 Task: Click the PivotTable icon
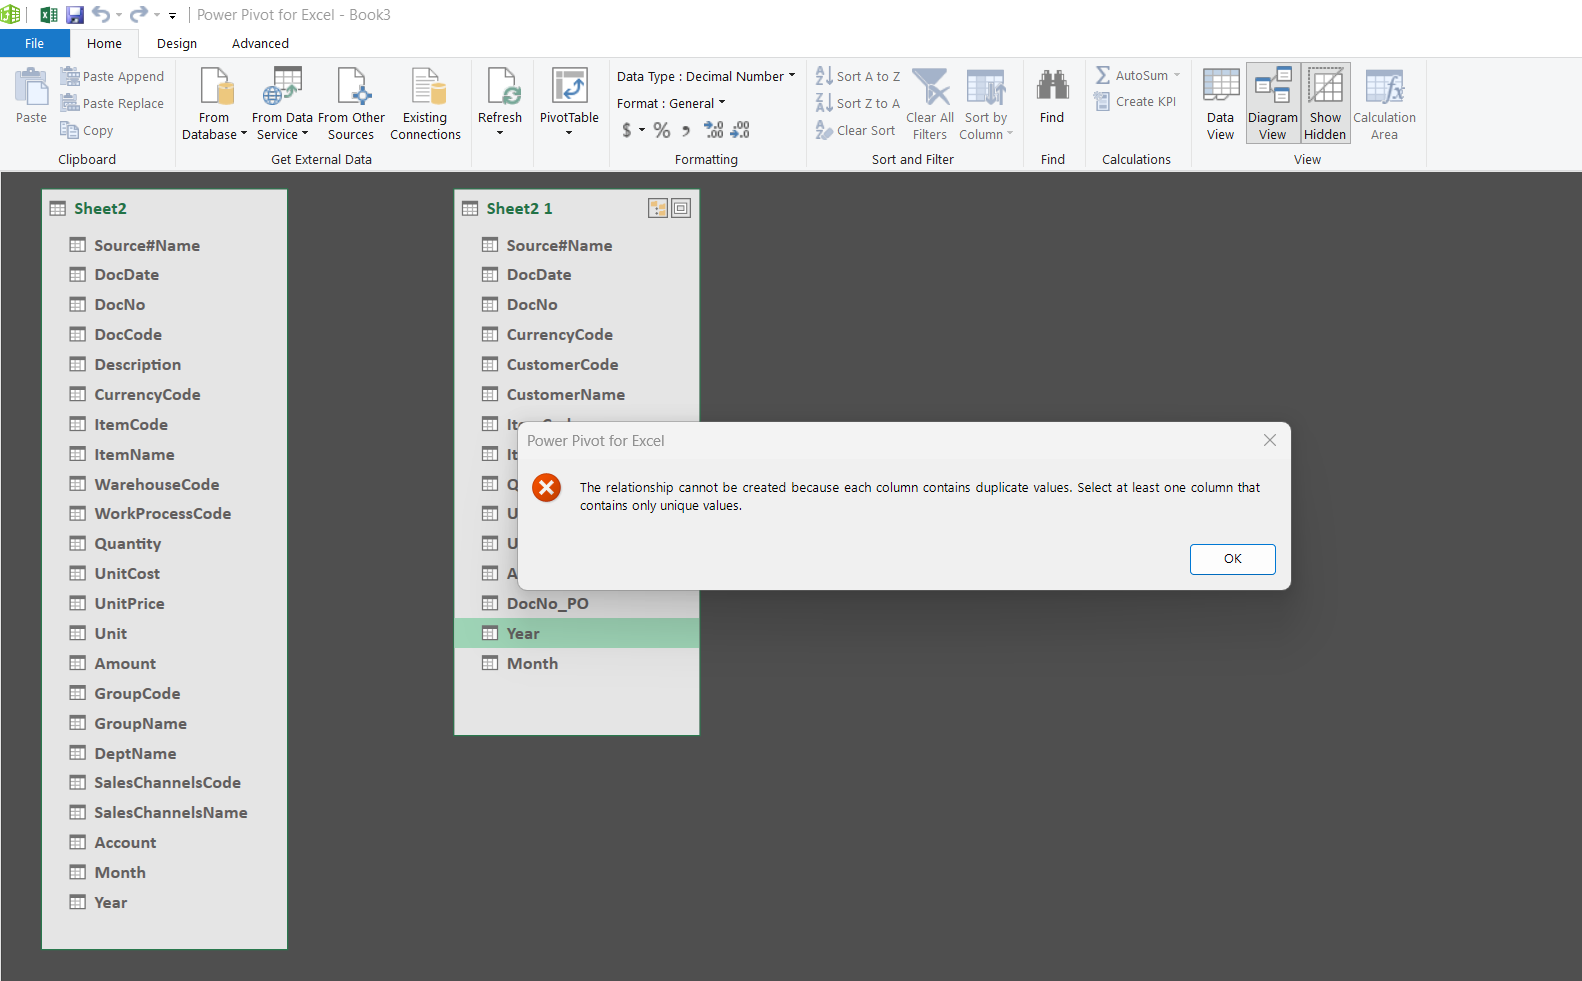tap(569, 88)
